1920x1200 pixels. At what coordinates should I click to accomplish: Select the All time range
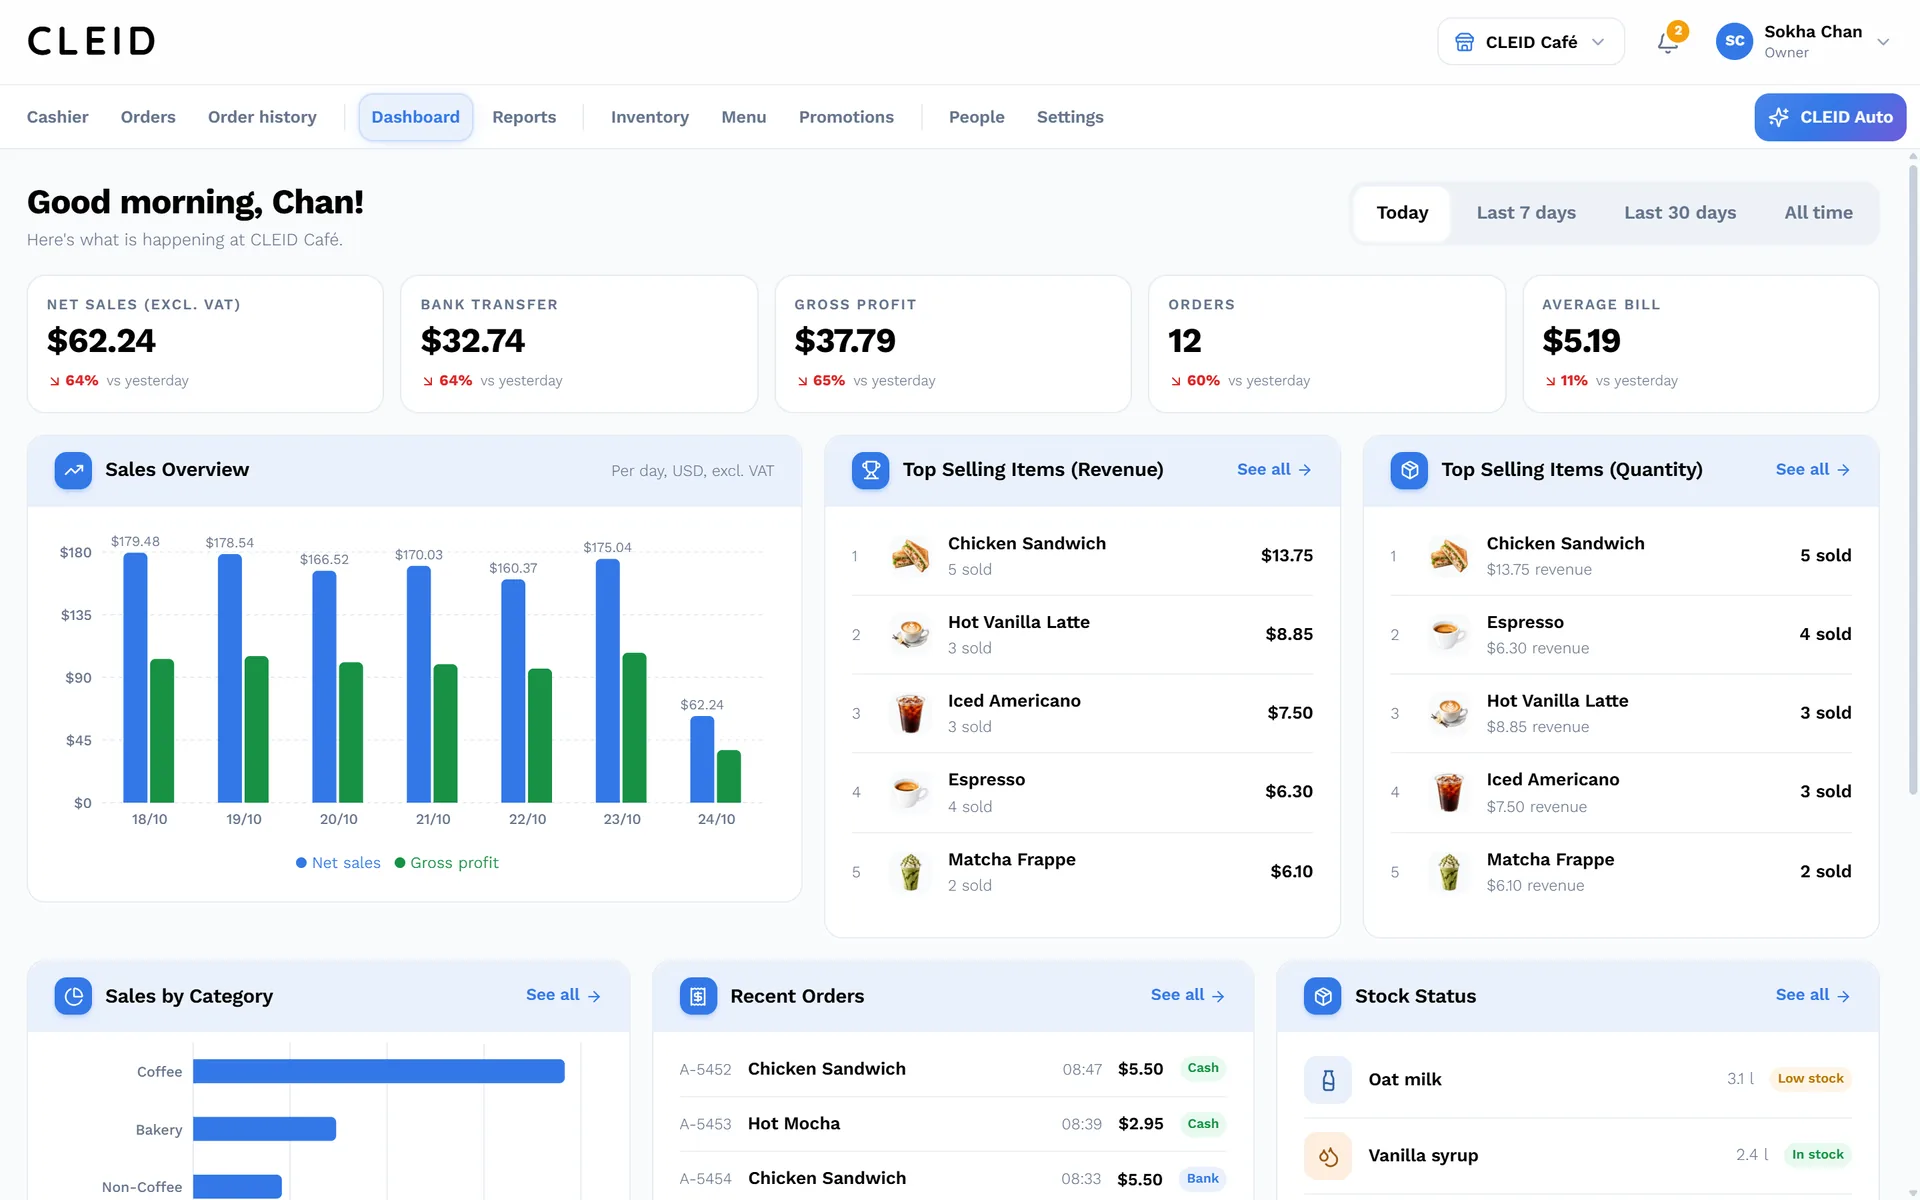pyautogui.click(x=1818, y=213)
